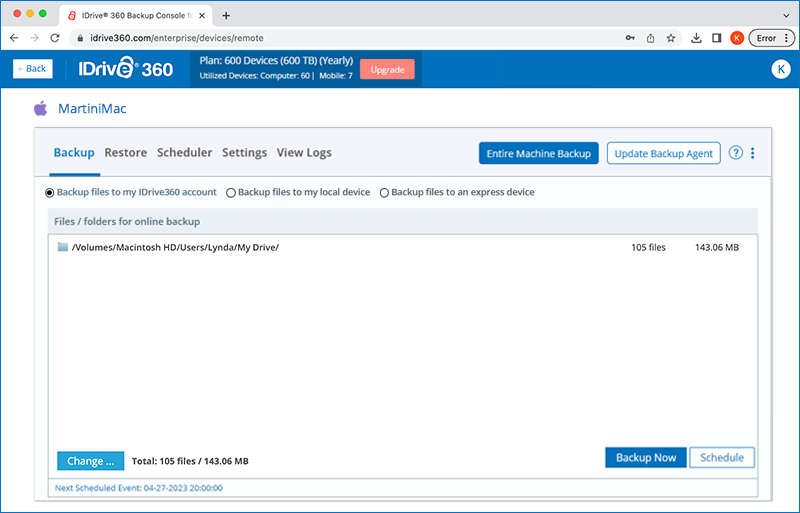800x513 pixels.
Task: Open the Settings tab
Action: pos(244,153)
